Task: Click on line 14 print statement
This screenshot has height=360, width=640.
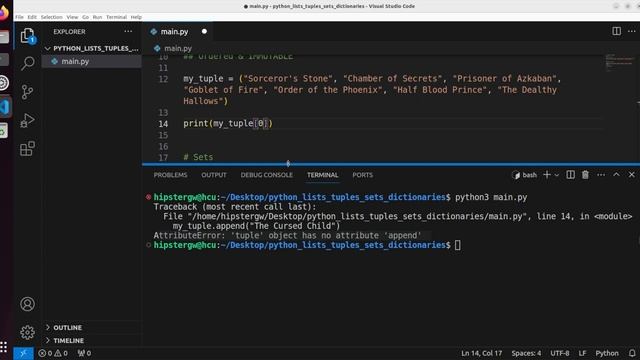Action: pos(228,124)
